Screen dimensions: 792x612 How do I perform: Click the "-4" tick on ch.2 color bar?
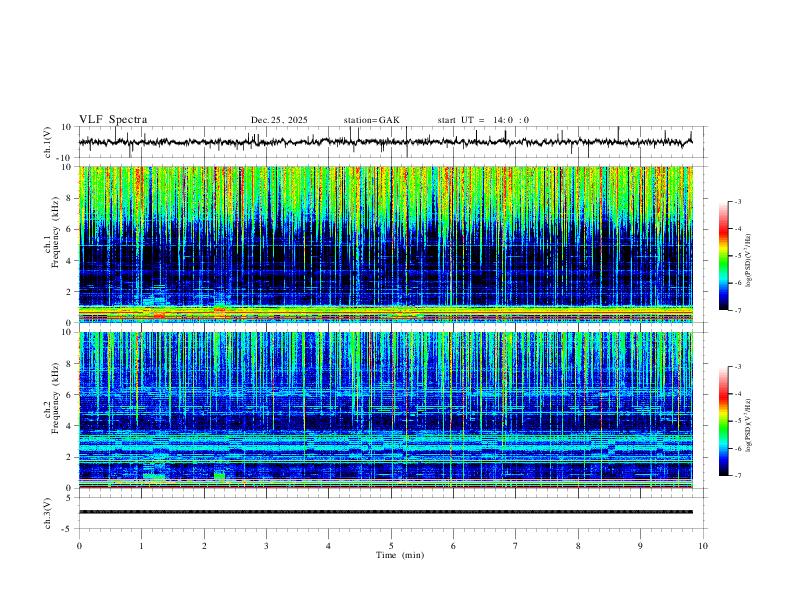pyautogui.click(x=738, y=394)
